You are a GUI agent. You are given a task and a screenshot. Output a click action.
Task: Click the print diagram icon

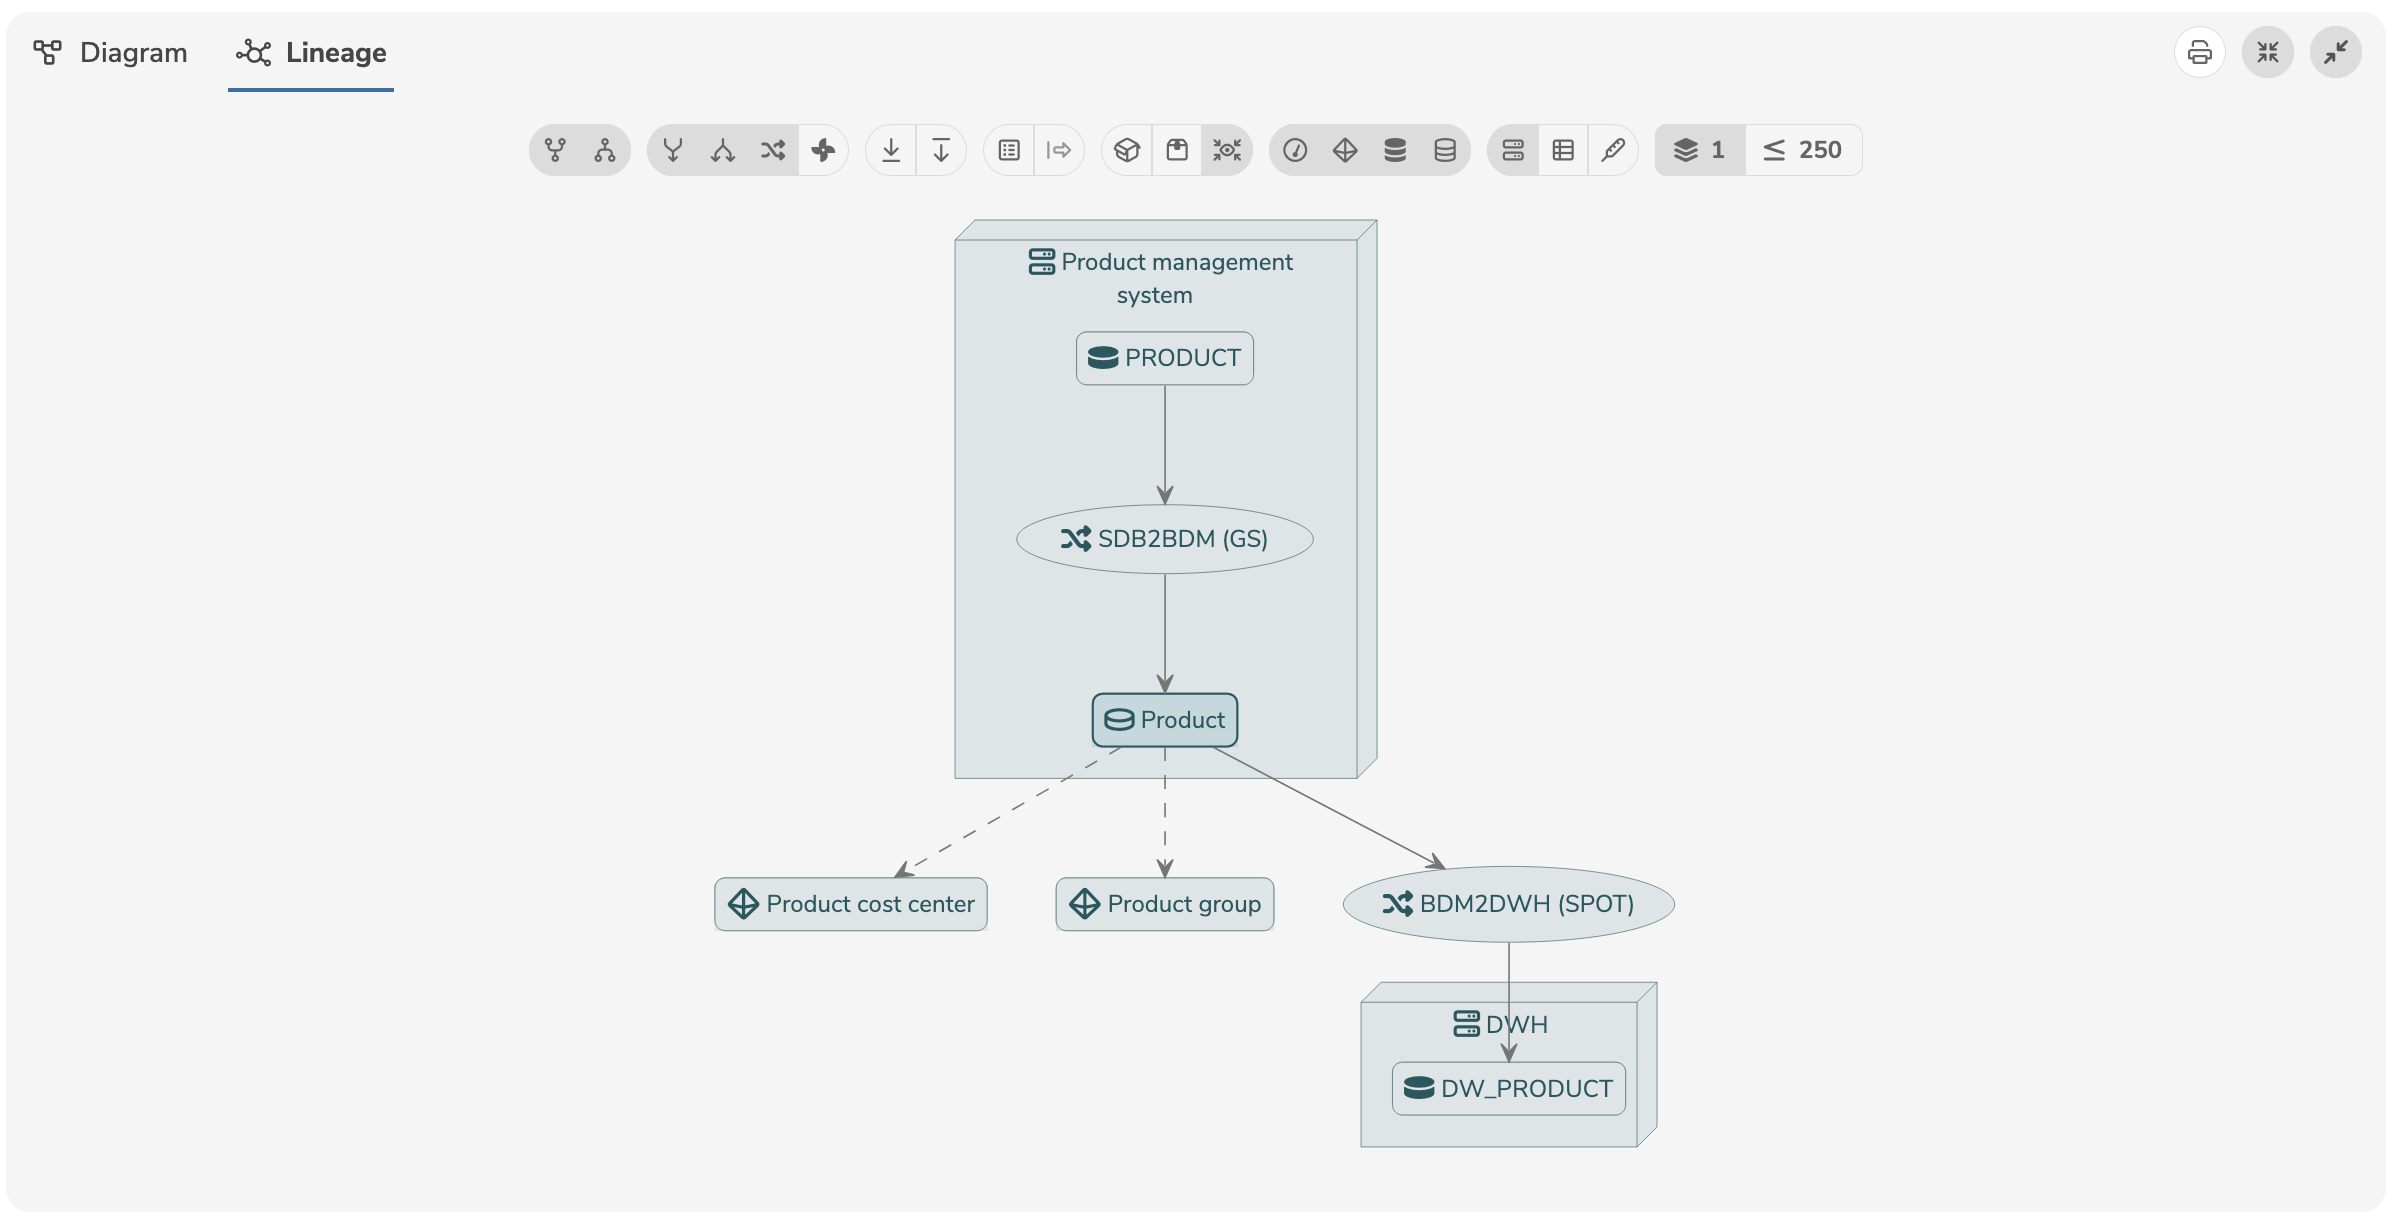[x=2199, y=52]
